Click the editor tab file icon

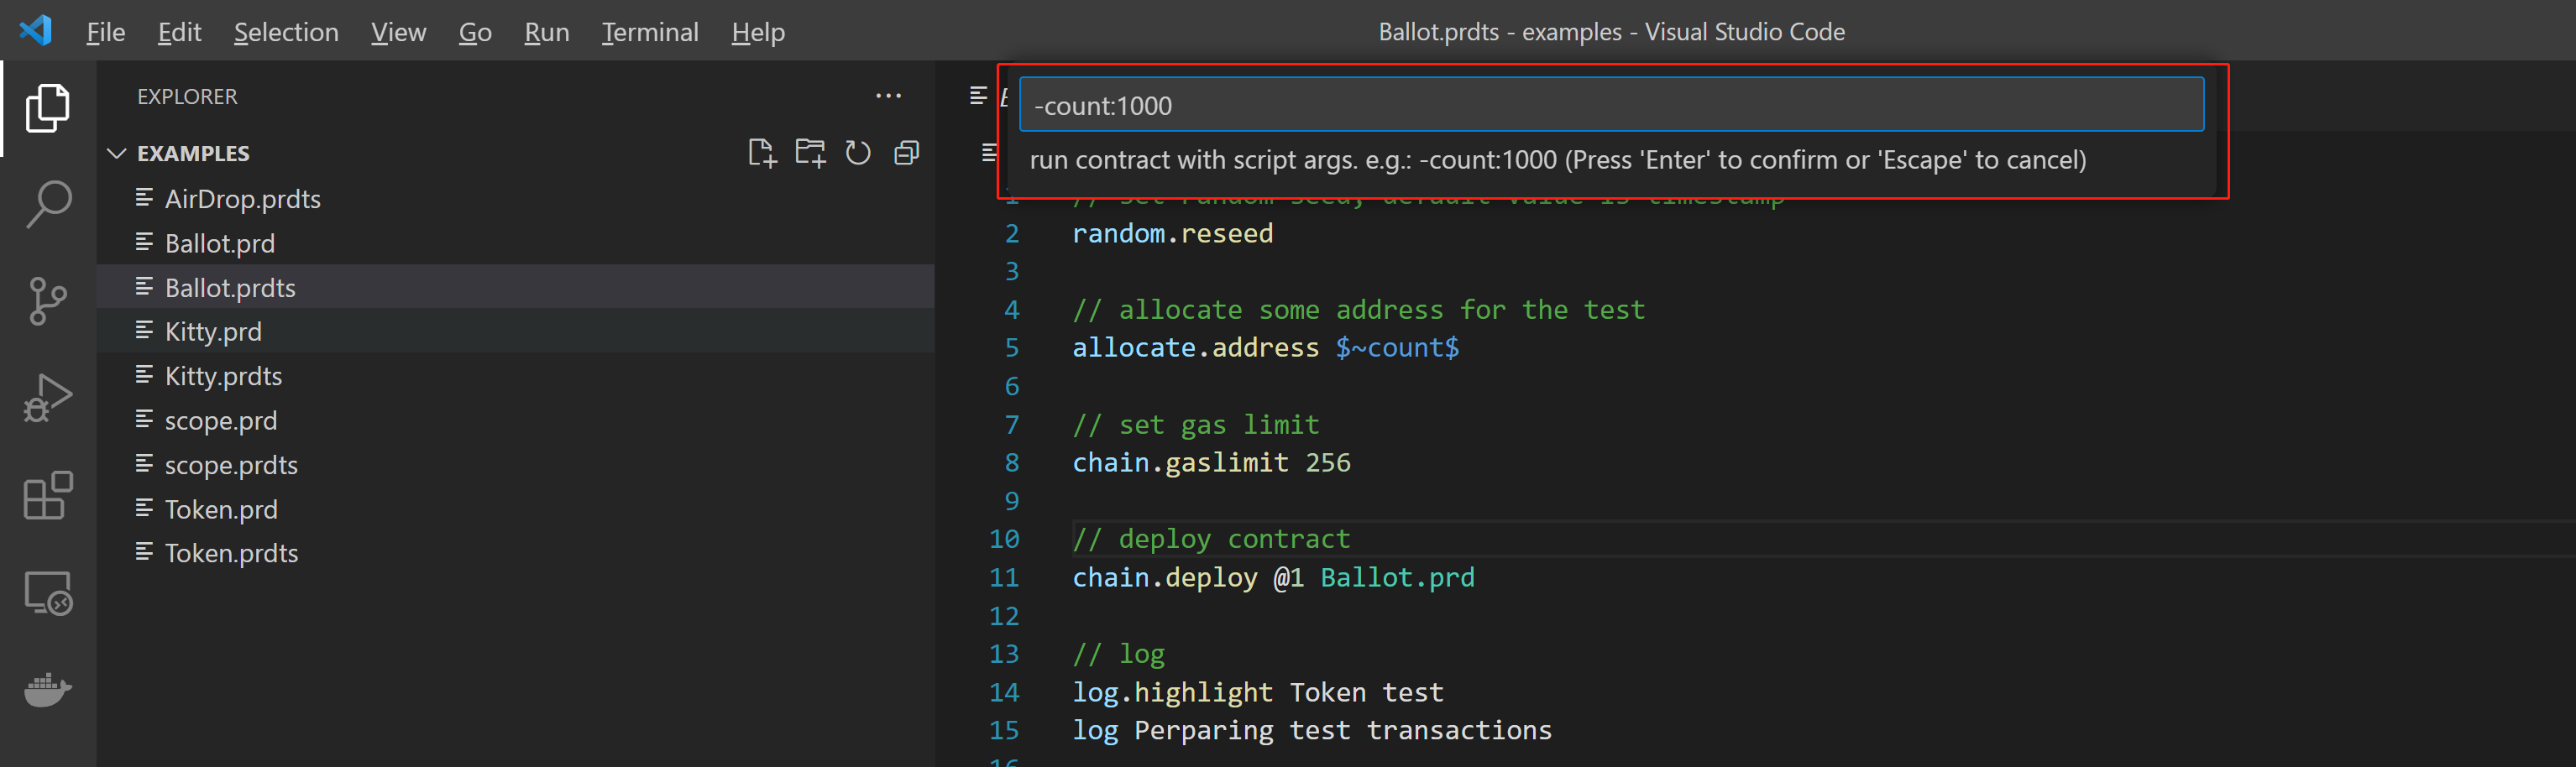tap(978, 95)
